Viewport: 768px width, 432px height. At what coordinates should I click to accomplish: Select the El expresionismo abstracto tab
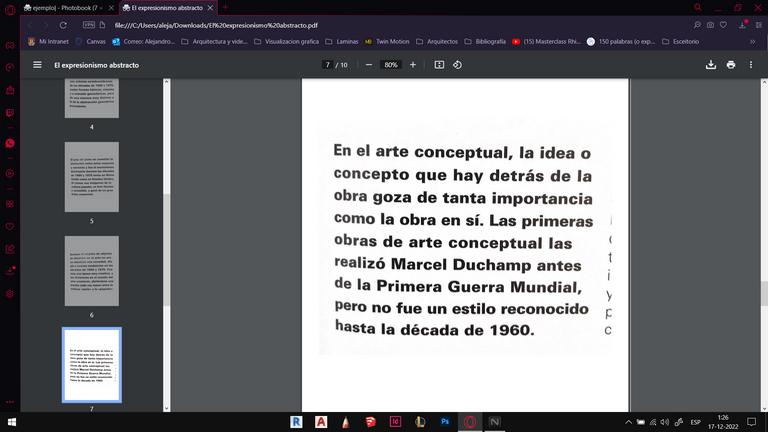tap(166, 8)
